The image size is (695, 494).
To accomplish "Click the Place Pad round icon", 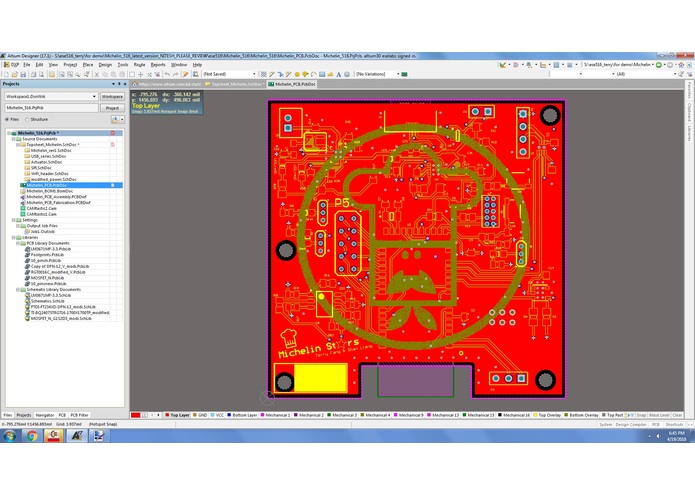I will [297, 74].
